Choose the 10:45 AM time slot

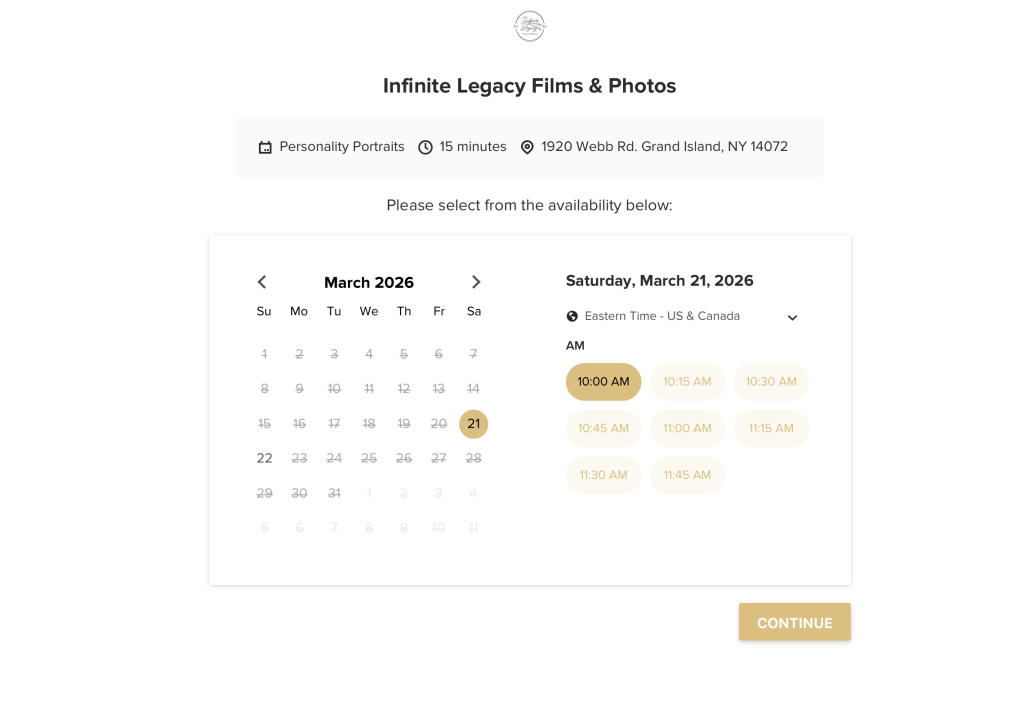pyautogui.click(x=603, y=428)
